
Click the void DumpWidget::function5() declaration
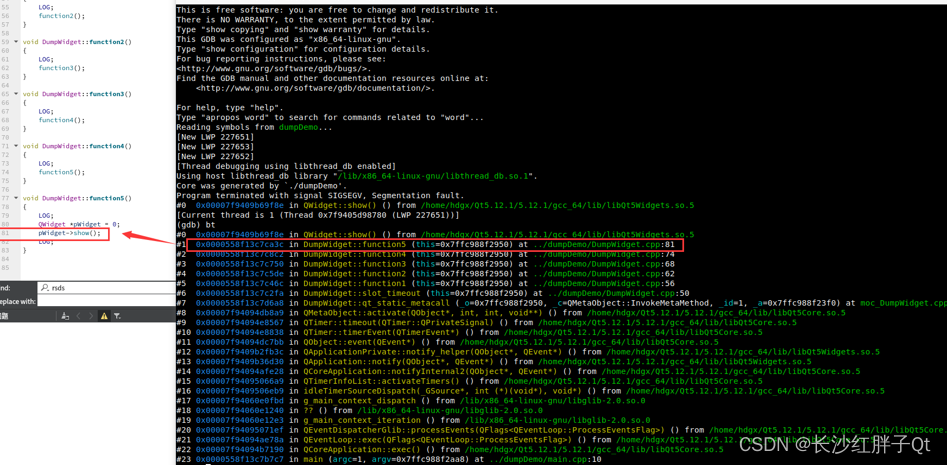77,198
